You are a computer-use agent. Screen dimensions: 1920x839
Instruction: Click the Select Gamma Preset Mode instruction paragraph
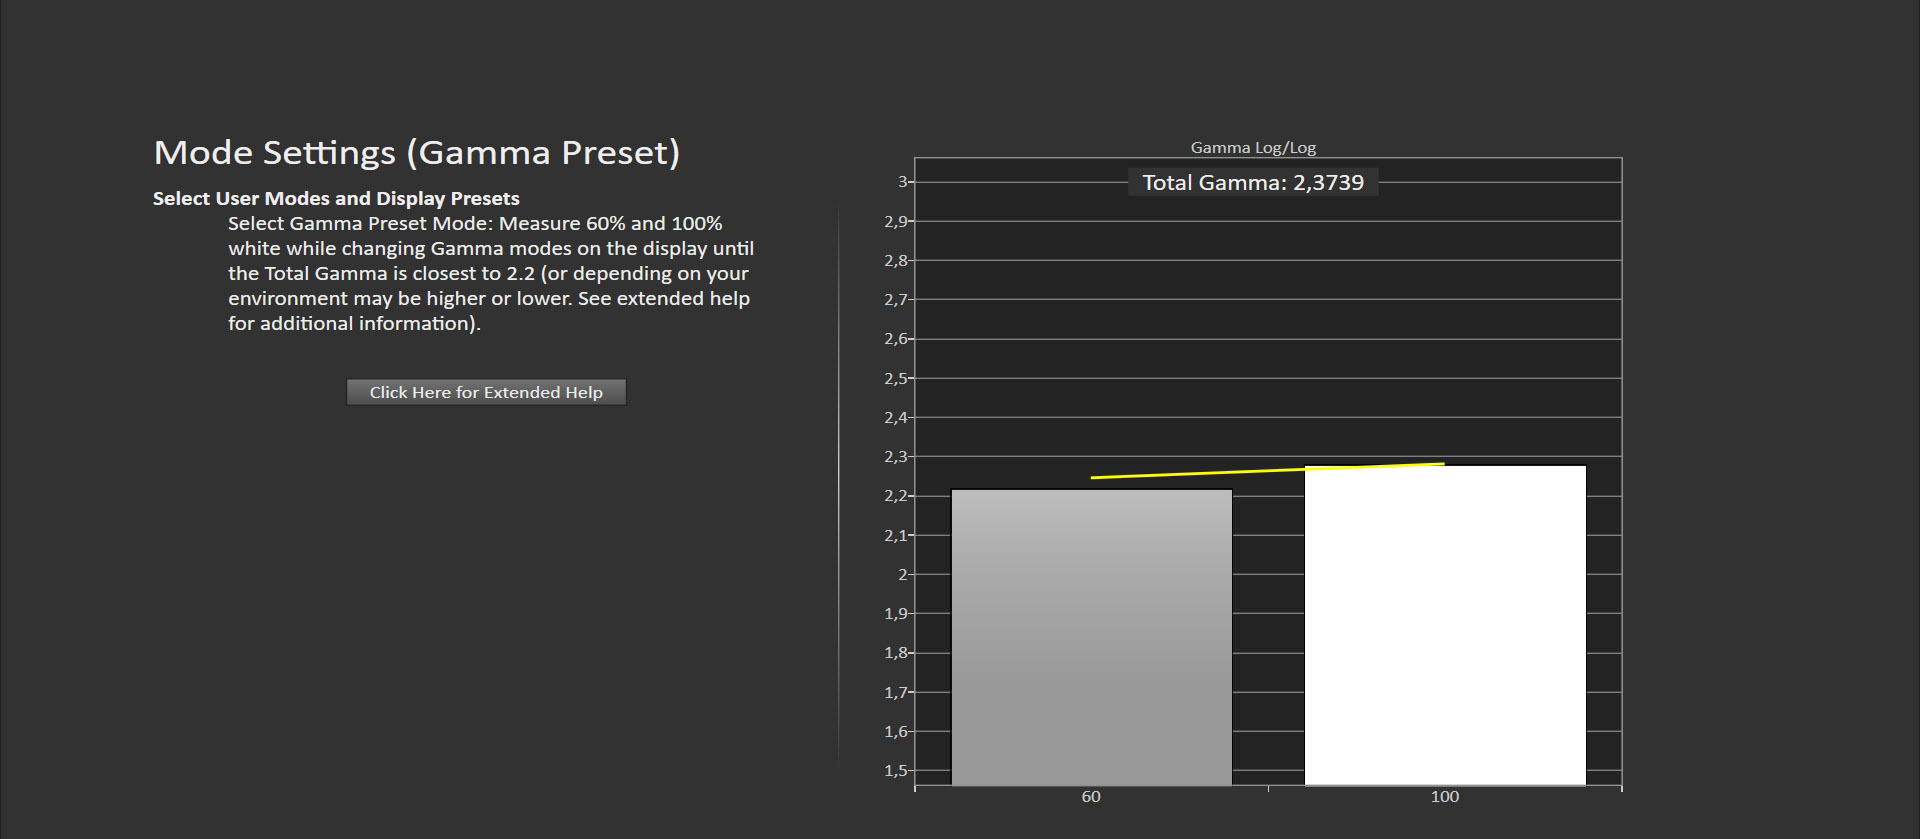[490, 273]
